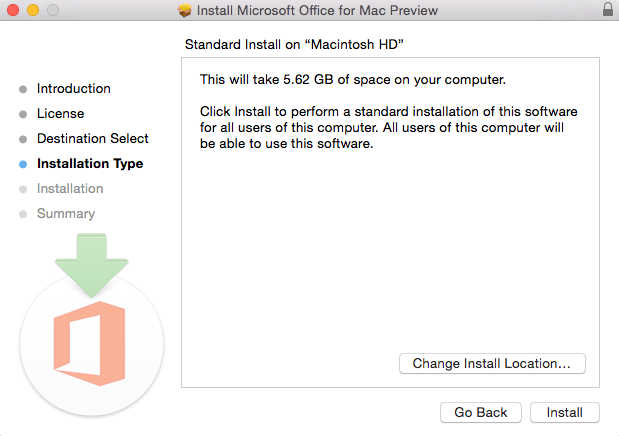Click the package icon beside the window title
Viewport: 619px width, 436px height.
click(x=183, y=11)
